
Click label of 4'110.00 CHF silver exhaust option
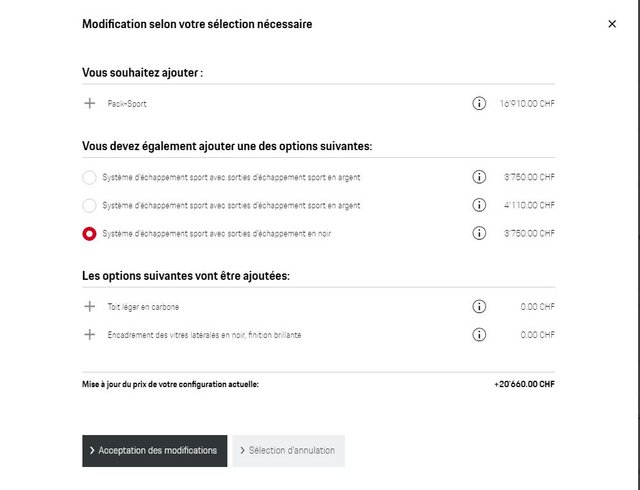231,206
